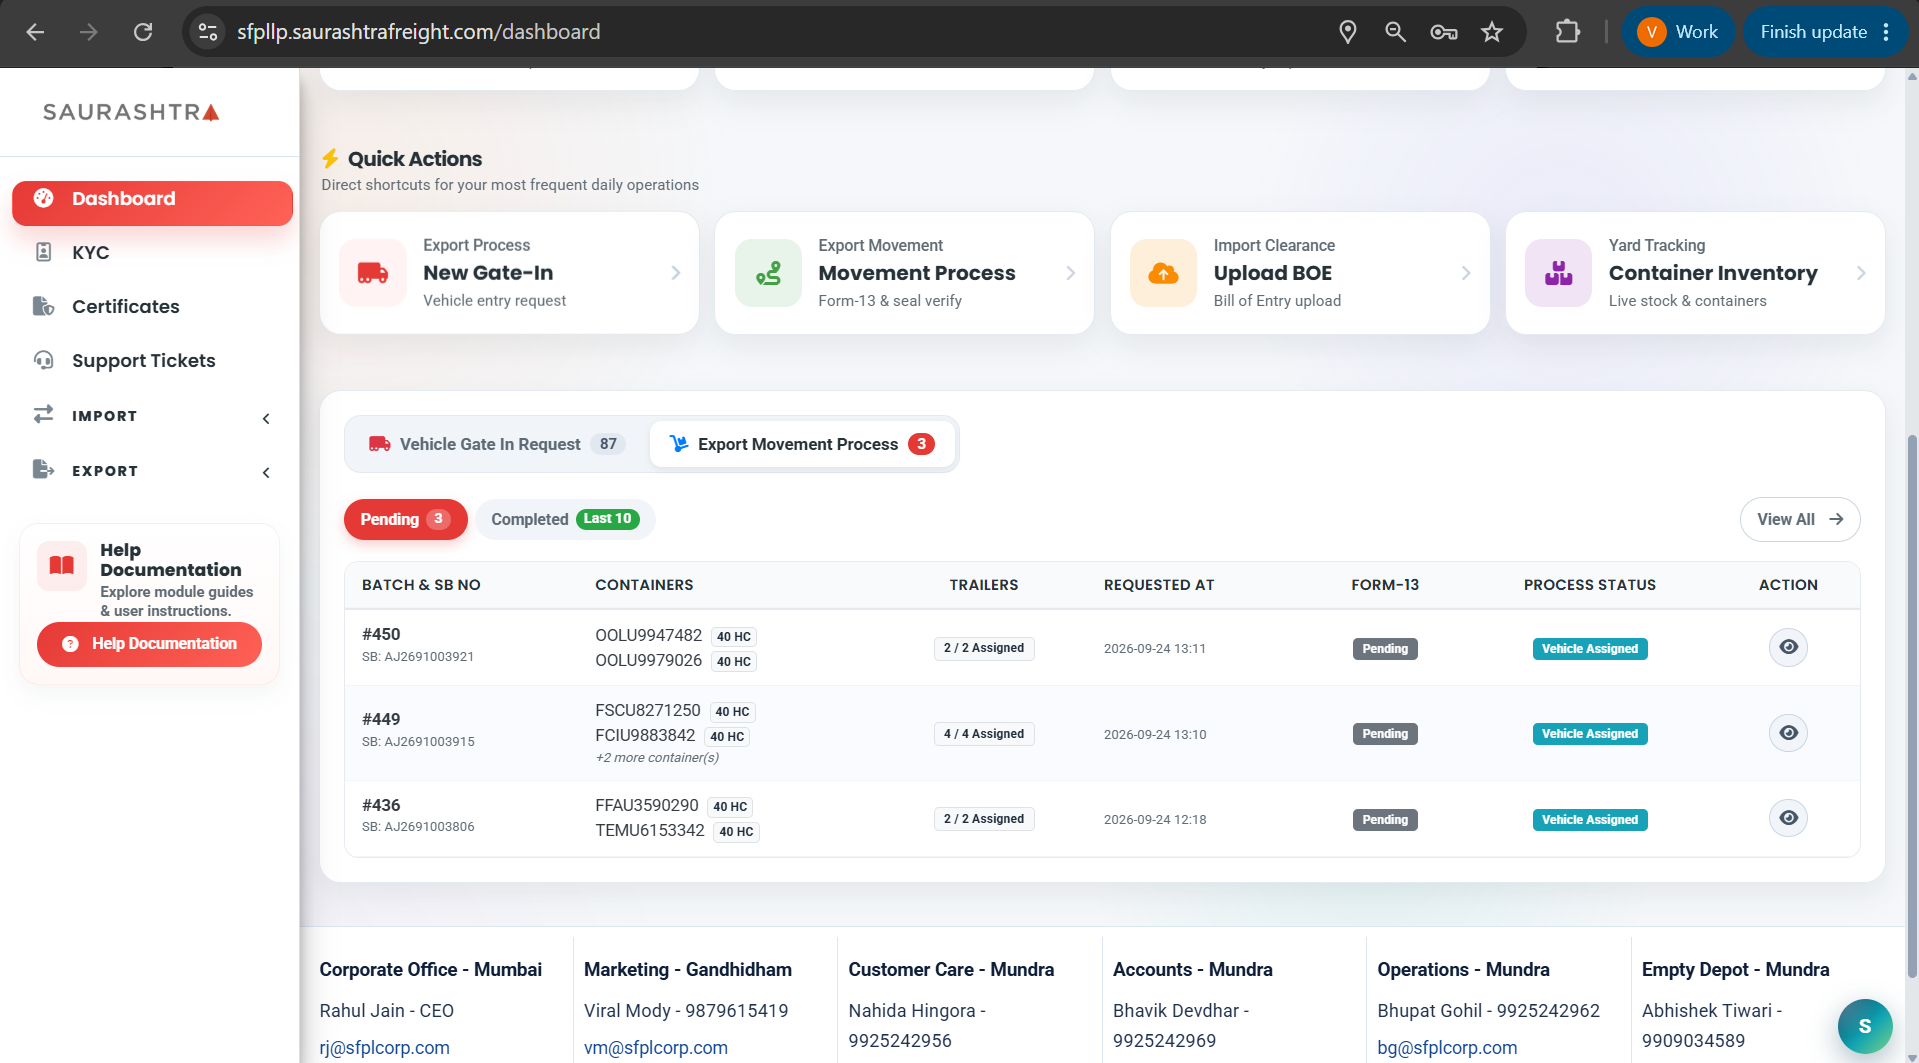Screen dimensions: 1919x1063
Task: Click the browser back arrow
Action: coord(35,32)
